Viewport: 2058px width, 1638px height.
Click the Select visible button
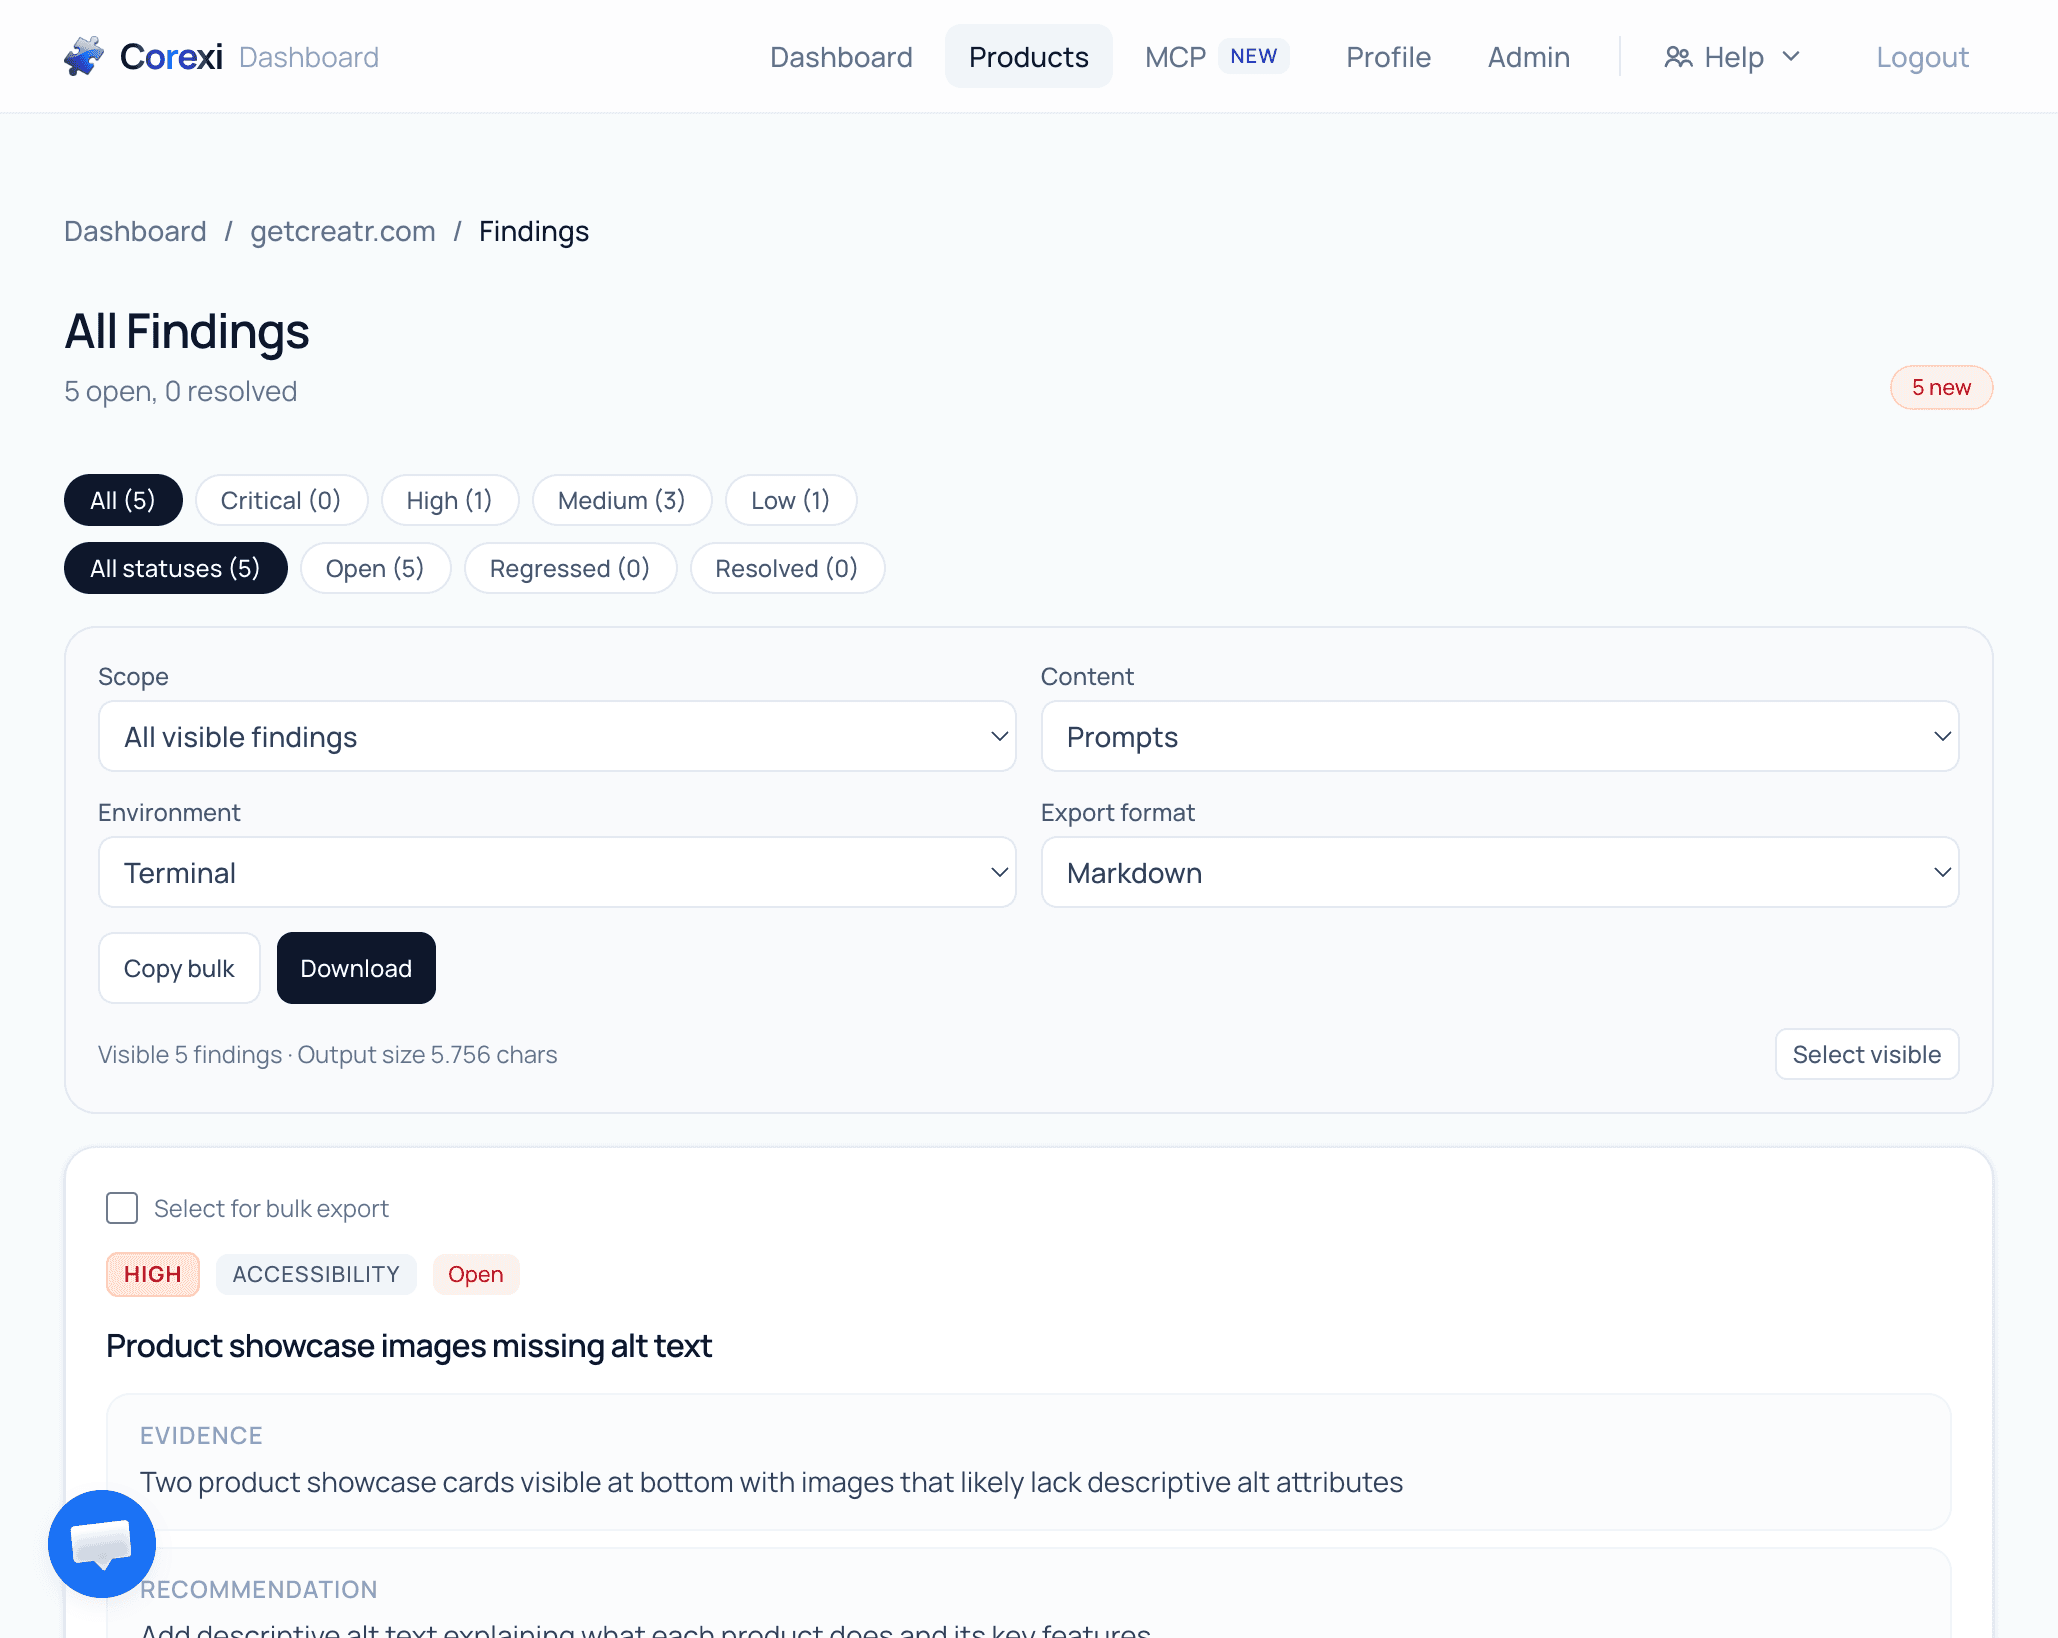pyautogui.click(x=1866, y=1054)
